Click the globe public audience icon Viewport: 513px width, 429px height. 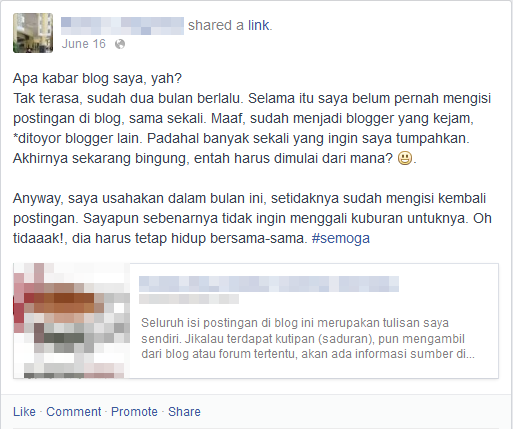[x=120, y=44]
